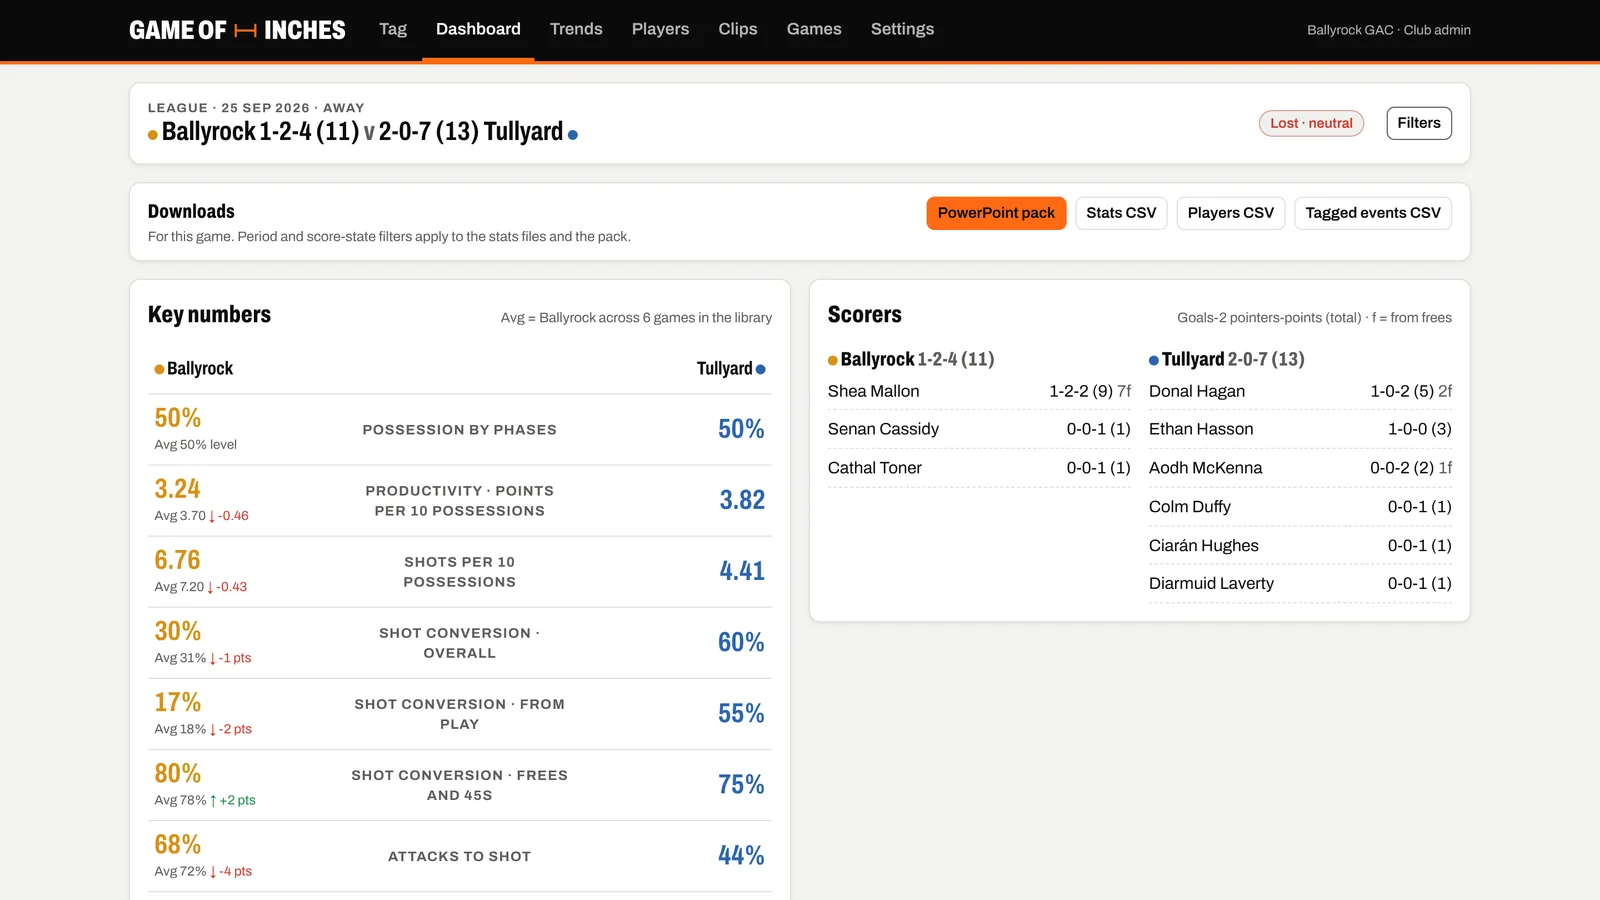Click Ballyrock's 3.24 productivity value

pos(177,489)
